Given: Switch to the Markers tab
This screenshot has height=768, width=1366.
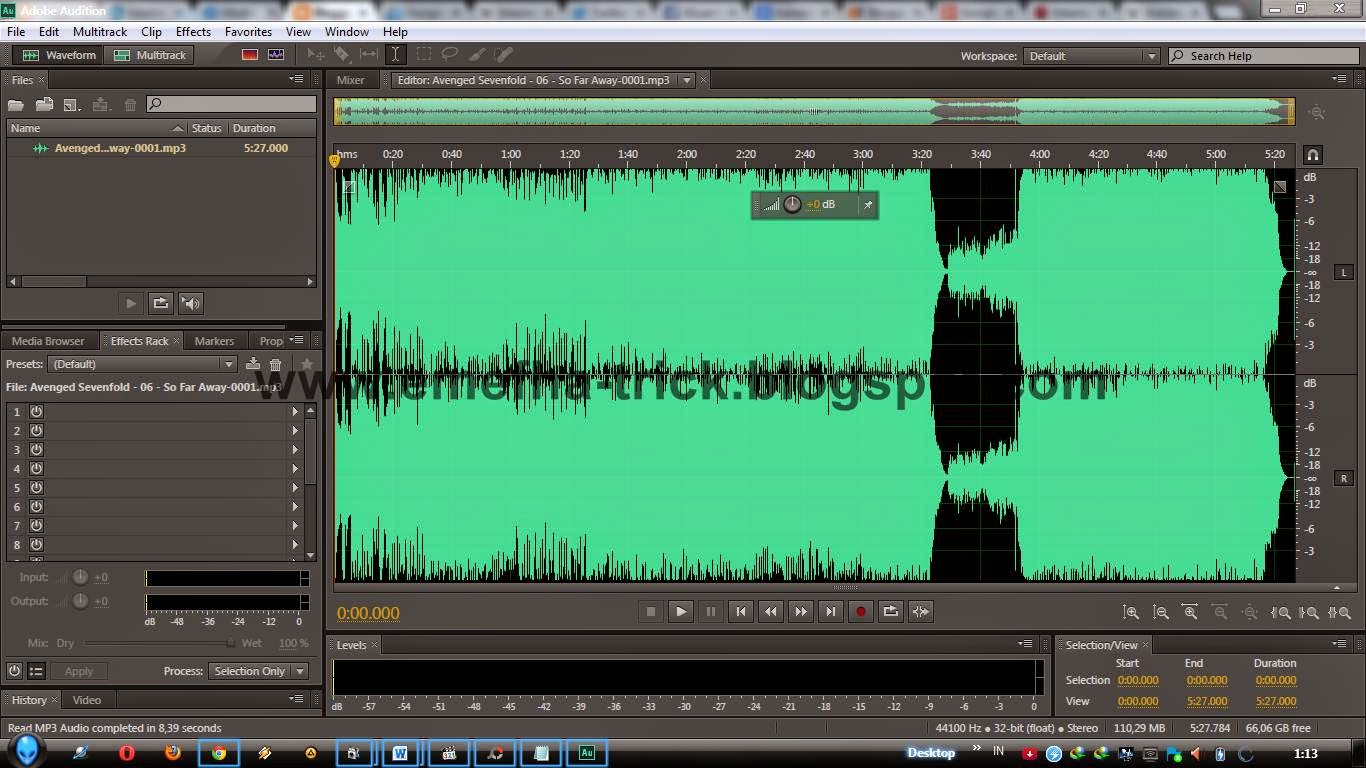Looking at the screenshot, I should tap(214, 341).
